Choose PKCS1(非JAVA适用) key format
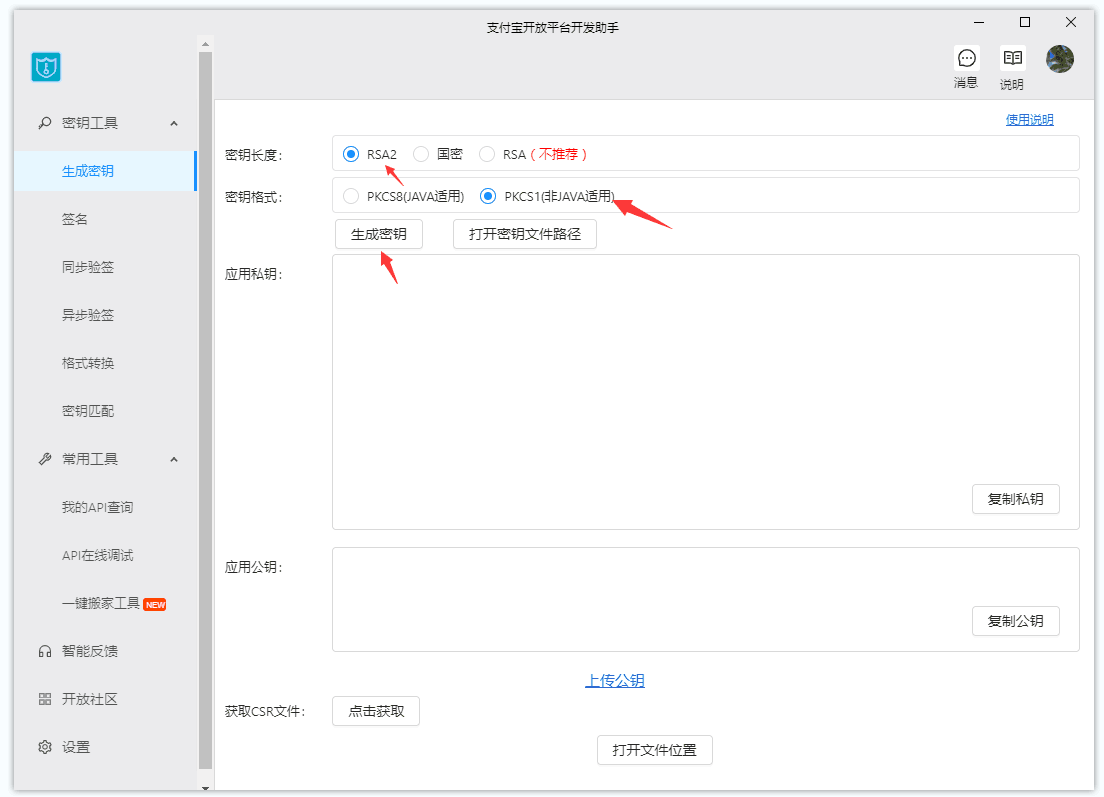The width and height of the screenshot is (1104, 797). click(488, 196)
